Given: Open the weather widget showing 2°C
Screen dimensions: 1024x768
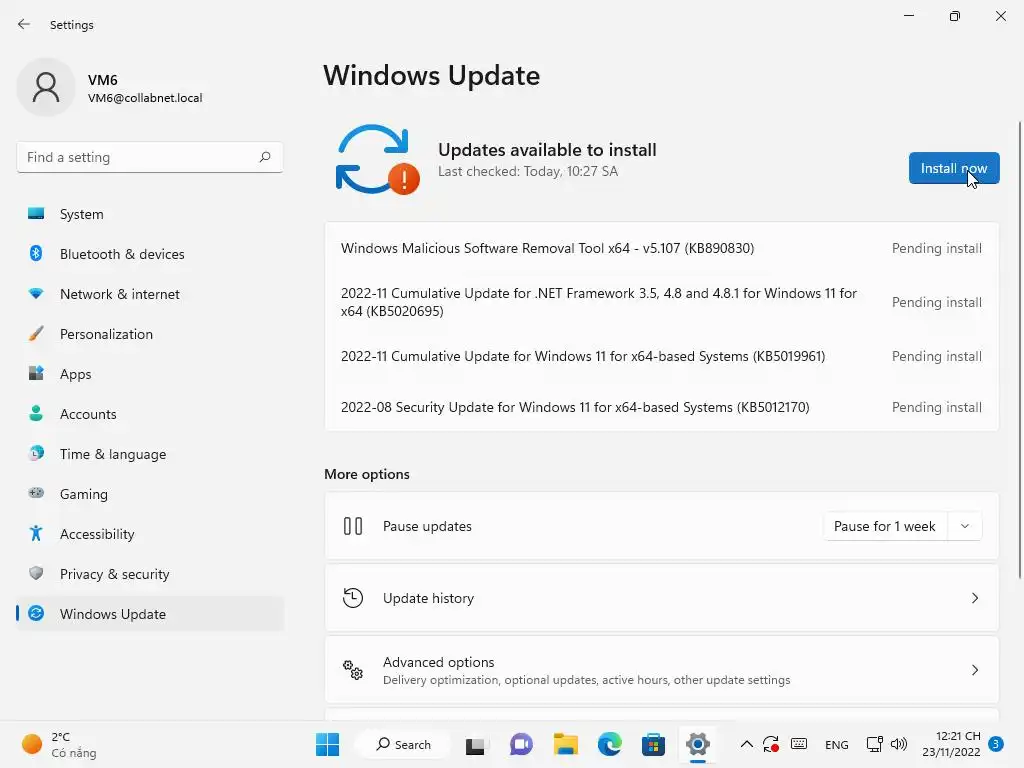Looking at the screenshot, I should (x=59, y=744).
